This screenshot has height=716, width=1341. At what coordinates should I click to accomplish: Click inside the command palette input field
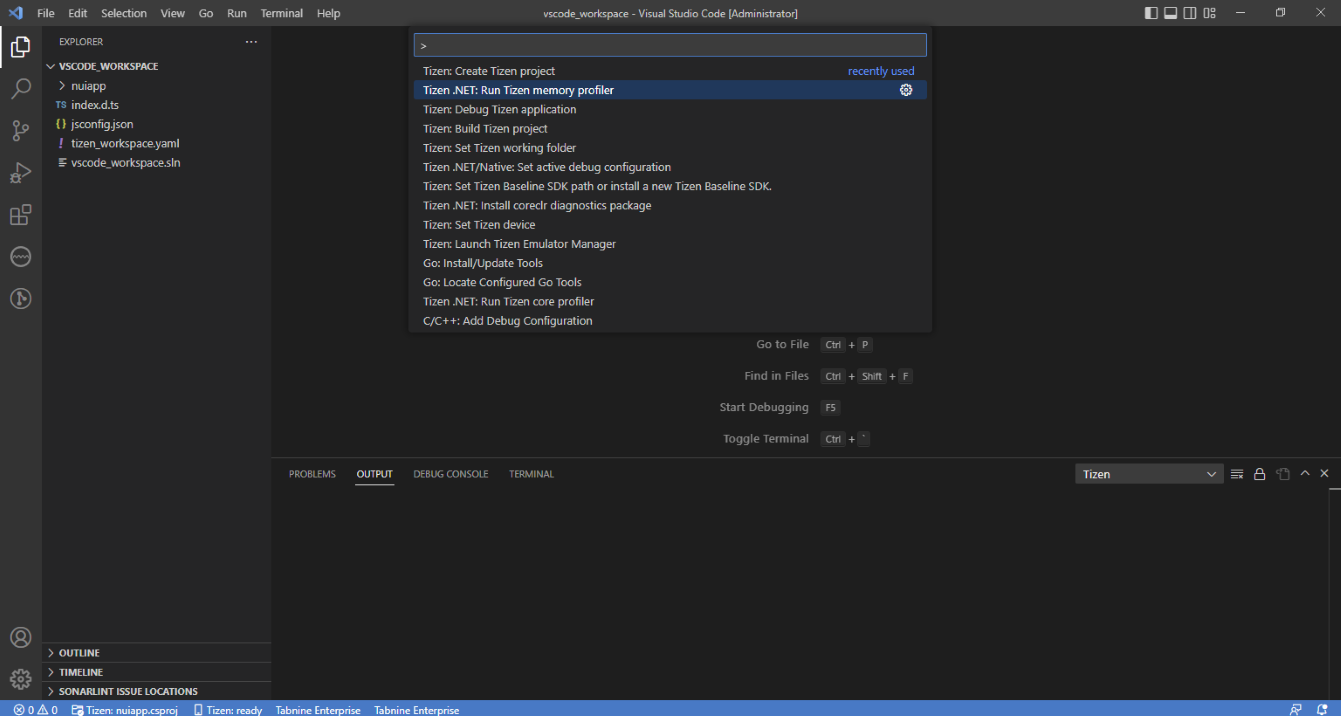[668, 44]
